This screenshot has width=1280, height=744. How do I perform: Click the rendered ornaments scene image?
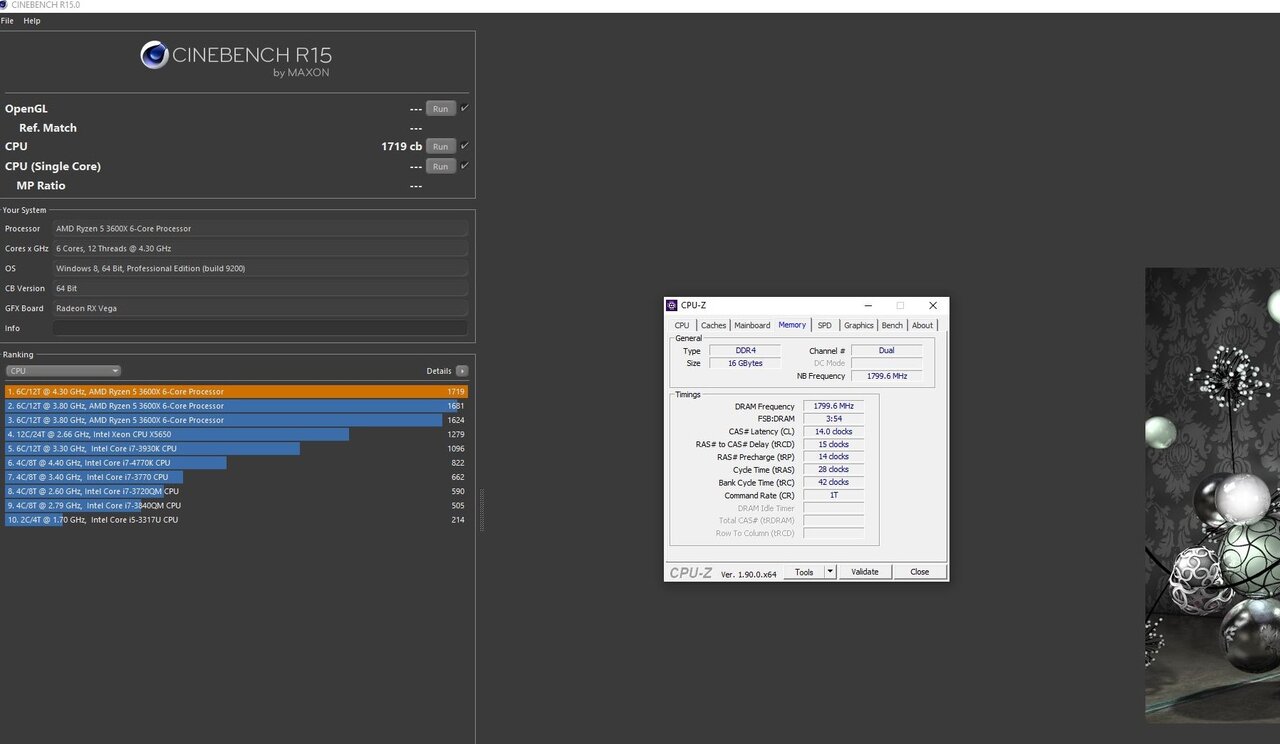(1212, 495)
